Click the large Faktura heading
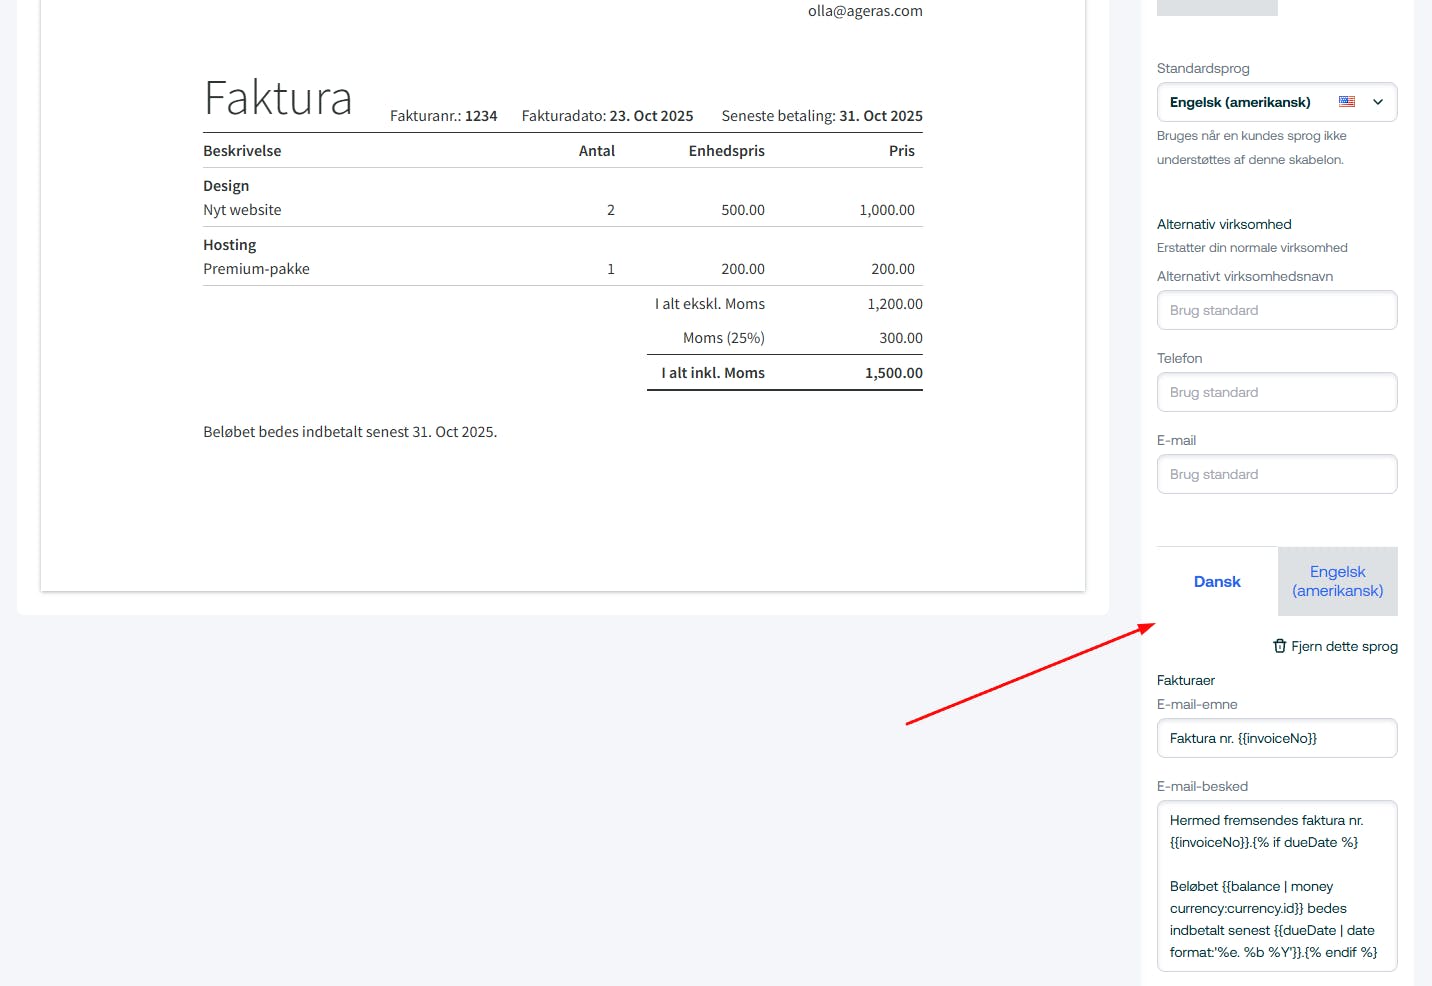 (278, 98)
